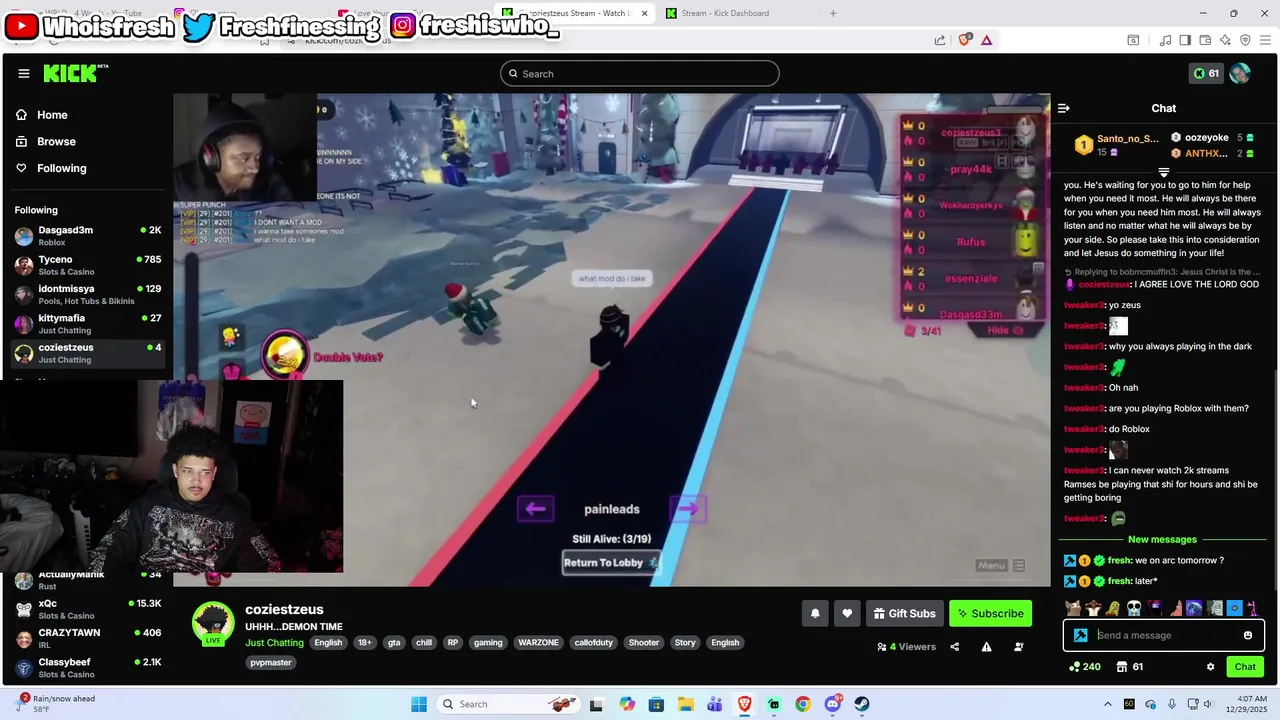Open the user profile avatar menu
Image resolution: width=1280 pixels, height=720 pixels.
(x=1240, y=73)
